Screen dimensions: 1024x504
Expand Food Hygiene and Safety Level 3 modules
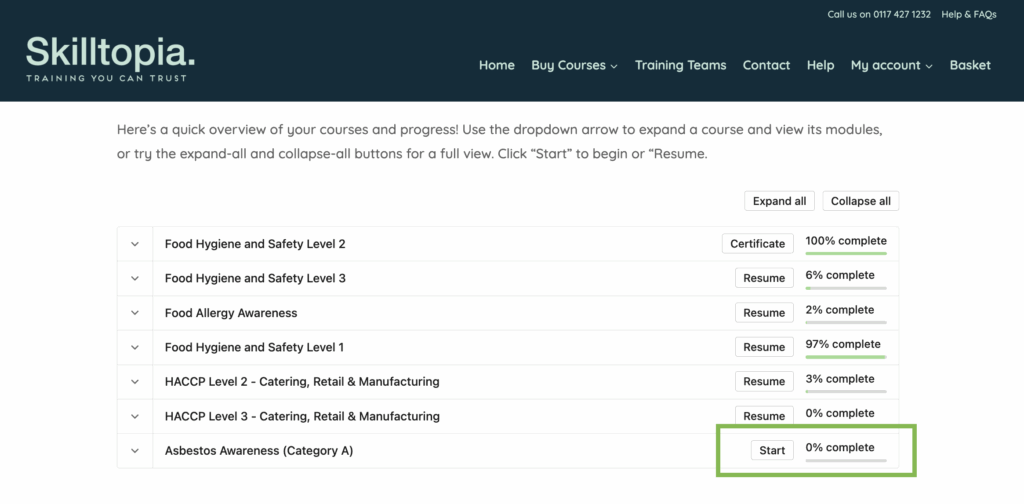pyautogui.click(x=135, y=278)
